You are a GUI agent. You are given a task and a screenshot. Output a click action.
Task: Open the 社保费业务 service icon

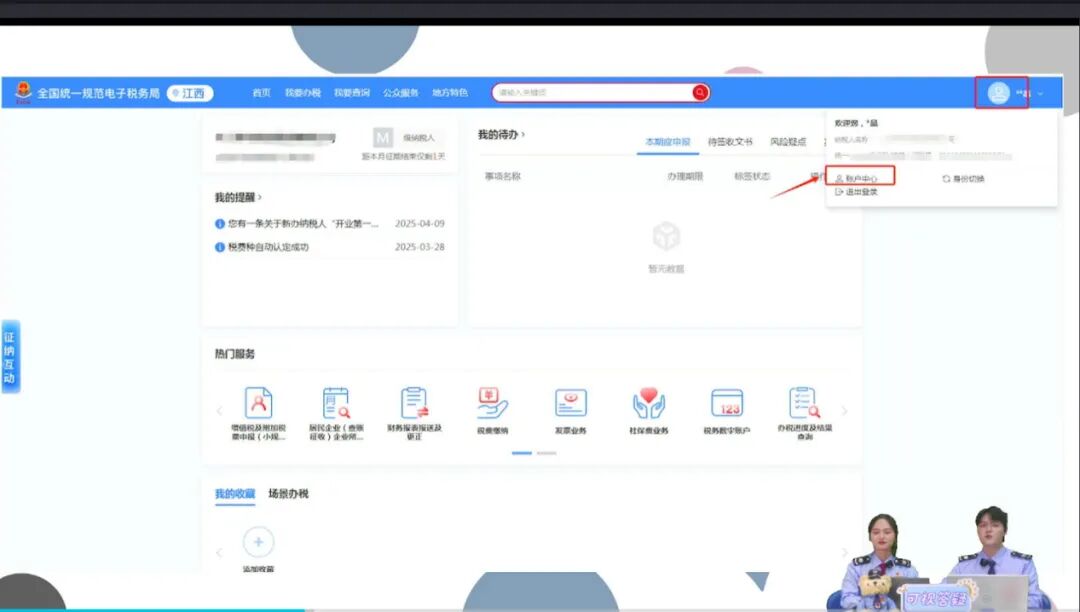pos(648,403)
